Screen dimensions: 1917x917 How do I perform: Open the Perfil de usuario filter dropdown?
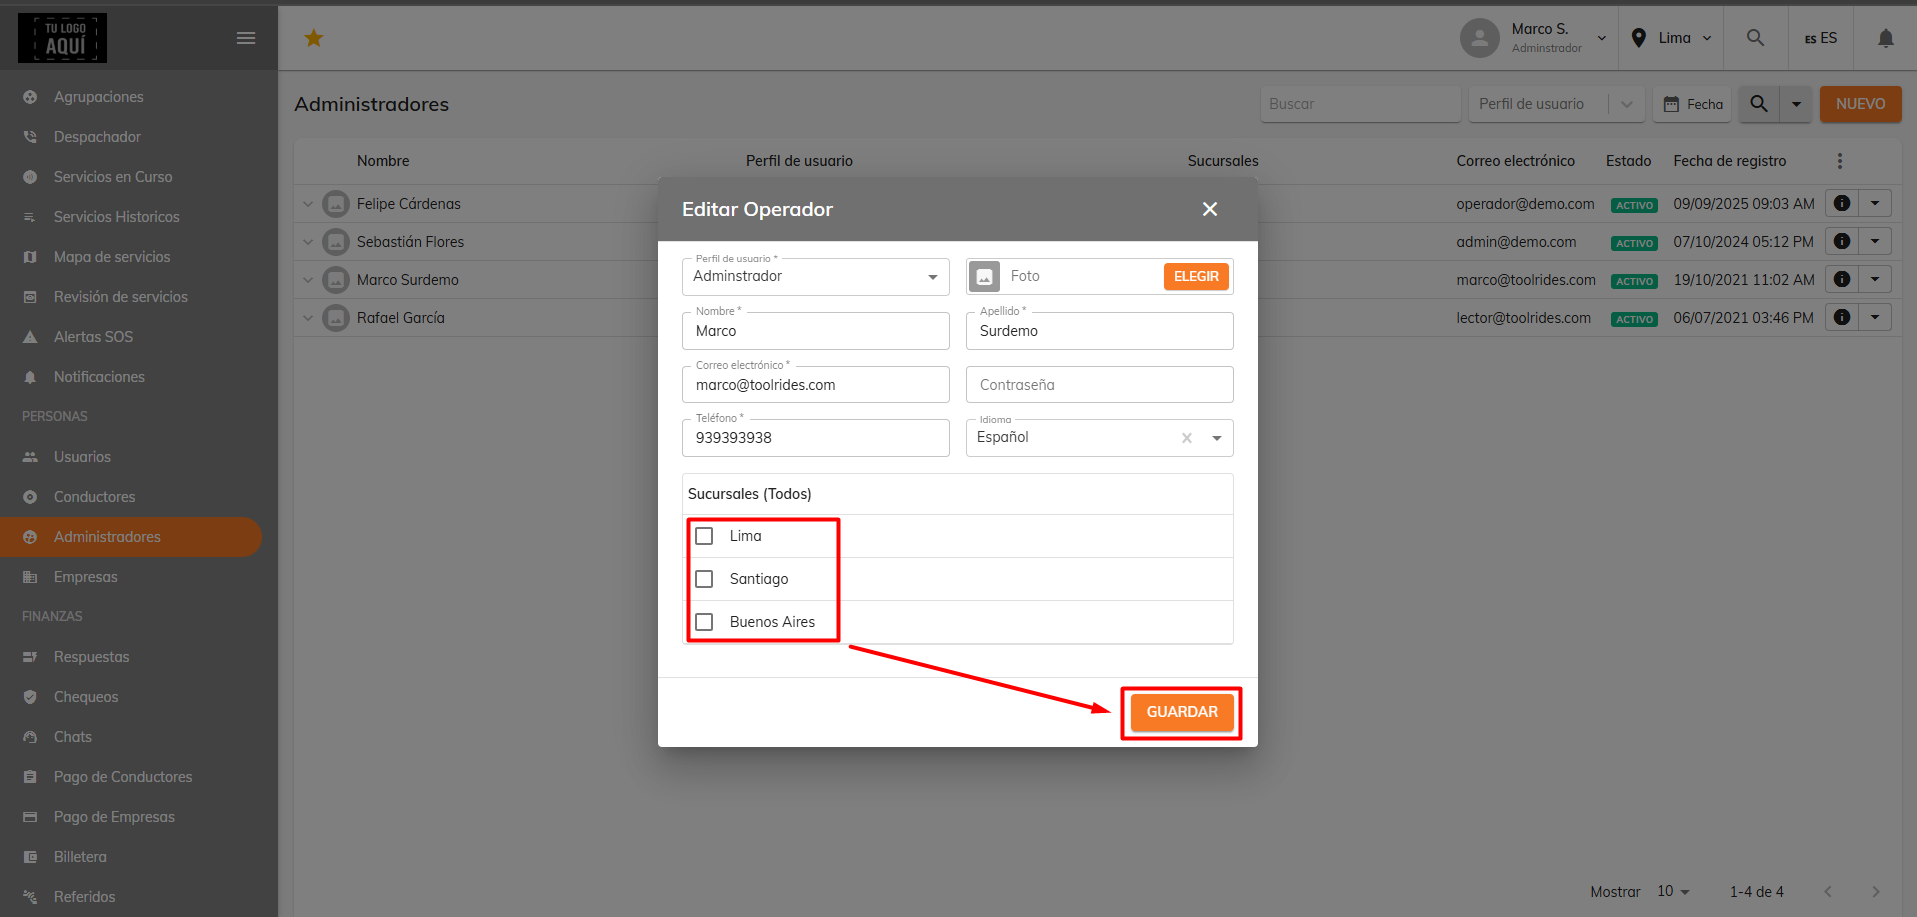[x=1556, y=104]
